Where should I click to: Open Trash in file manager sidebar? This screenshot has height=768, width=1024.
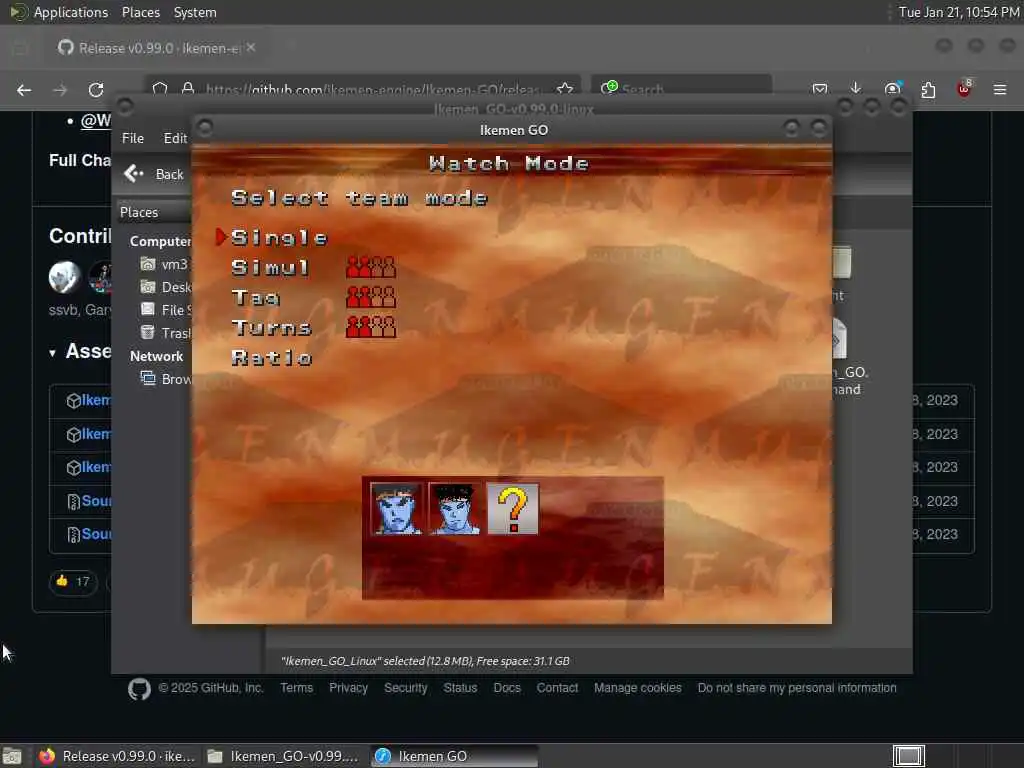click(165, 333)
